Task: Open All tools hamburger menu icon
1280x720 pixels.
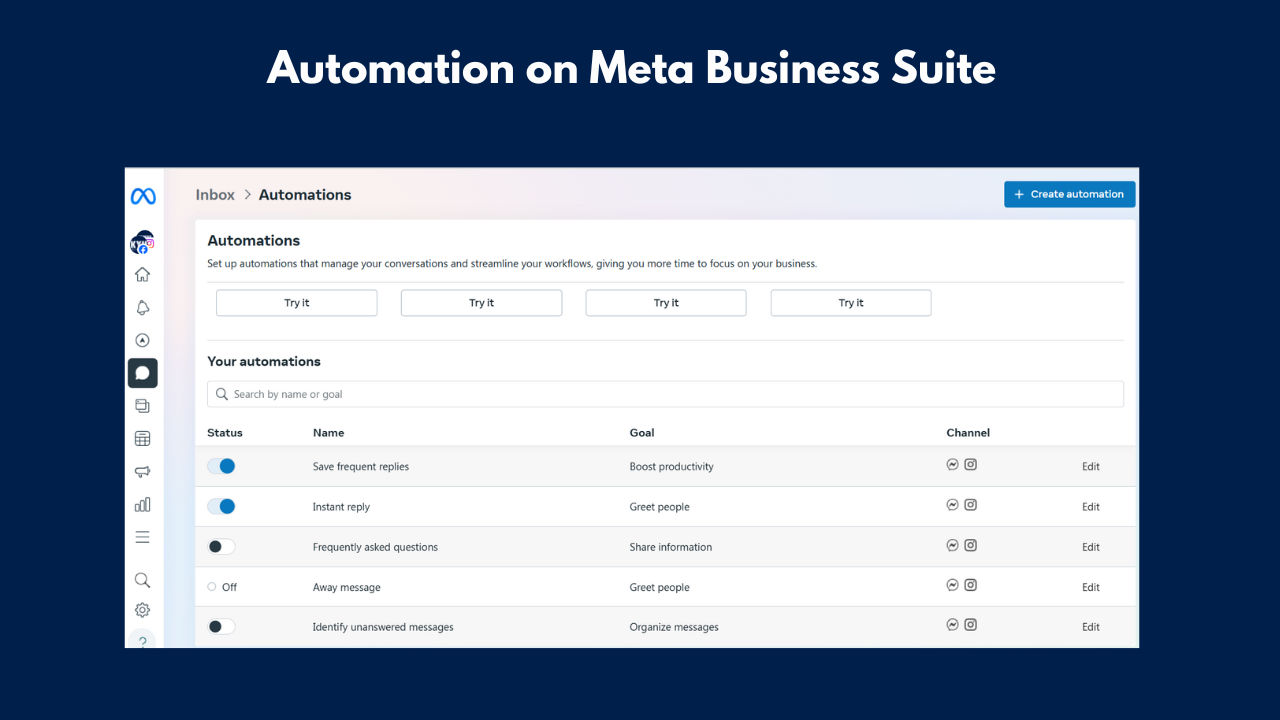Action: 143,537
